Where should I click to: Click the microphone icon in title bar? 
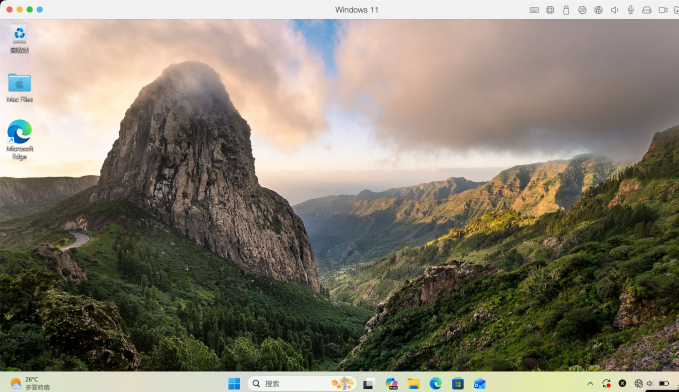pyautogui.click(x=630, y=10)
